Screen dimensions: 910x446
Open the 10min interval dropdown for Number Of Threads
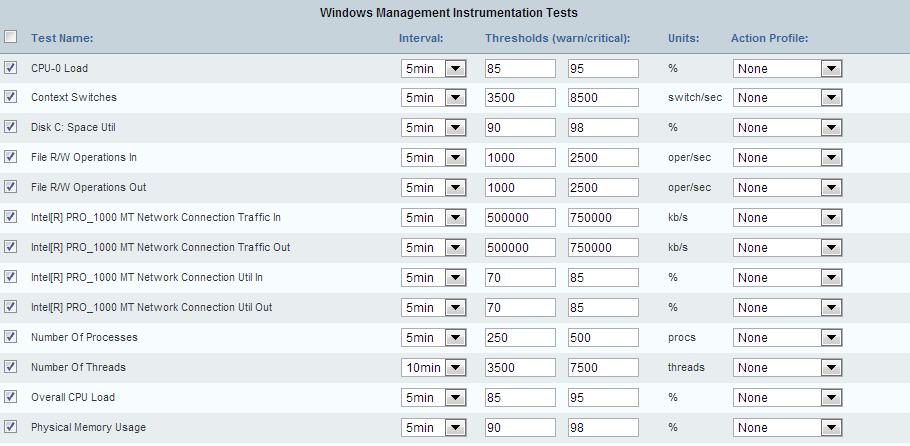pyautogui.click(x=434, y=368)
